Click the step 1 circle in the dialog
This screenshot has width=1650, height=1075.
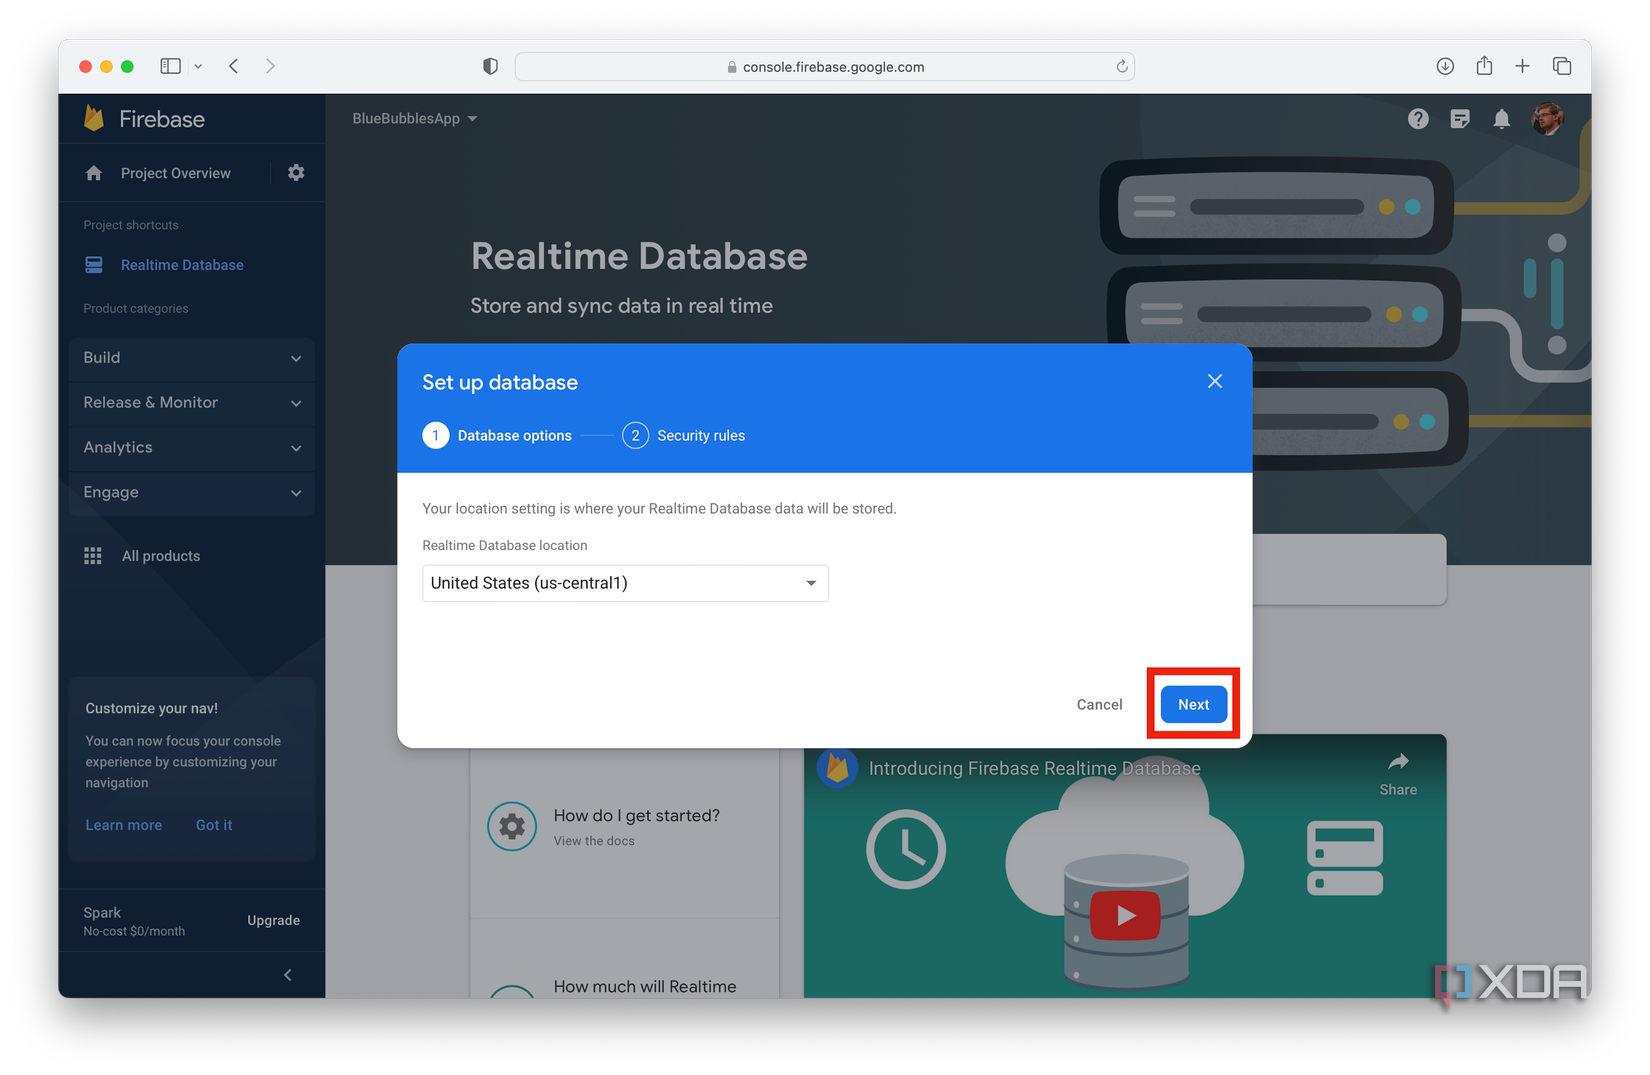point(436,436)
